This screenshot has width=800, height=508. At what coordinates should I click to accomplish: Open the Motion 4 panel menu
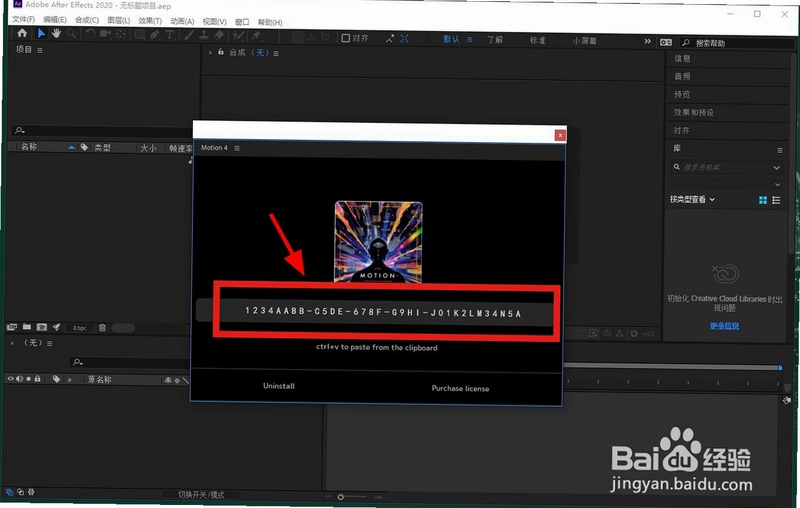point(237,148)
